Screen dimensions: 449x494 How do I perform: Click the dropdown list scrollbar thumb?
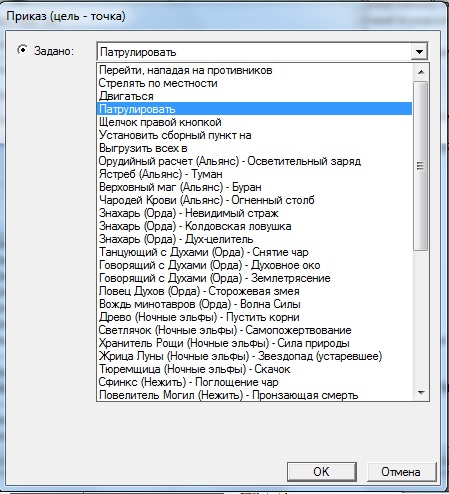pyautogui.click(x=421, y=165)
